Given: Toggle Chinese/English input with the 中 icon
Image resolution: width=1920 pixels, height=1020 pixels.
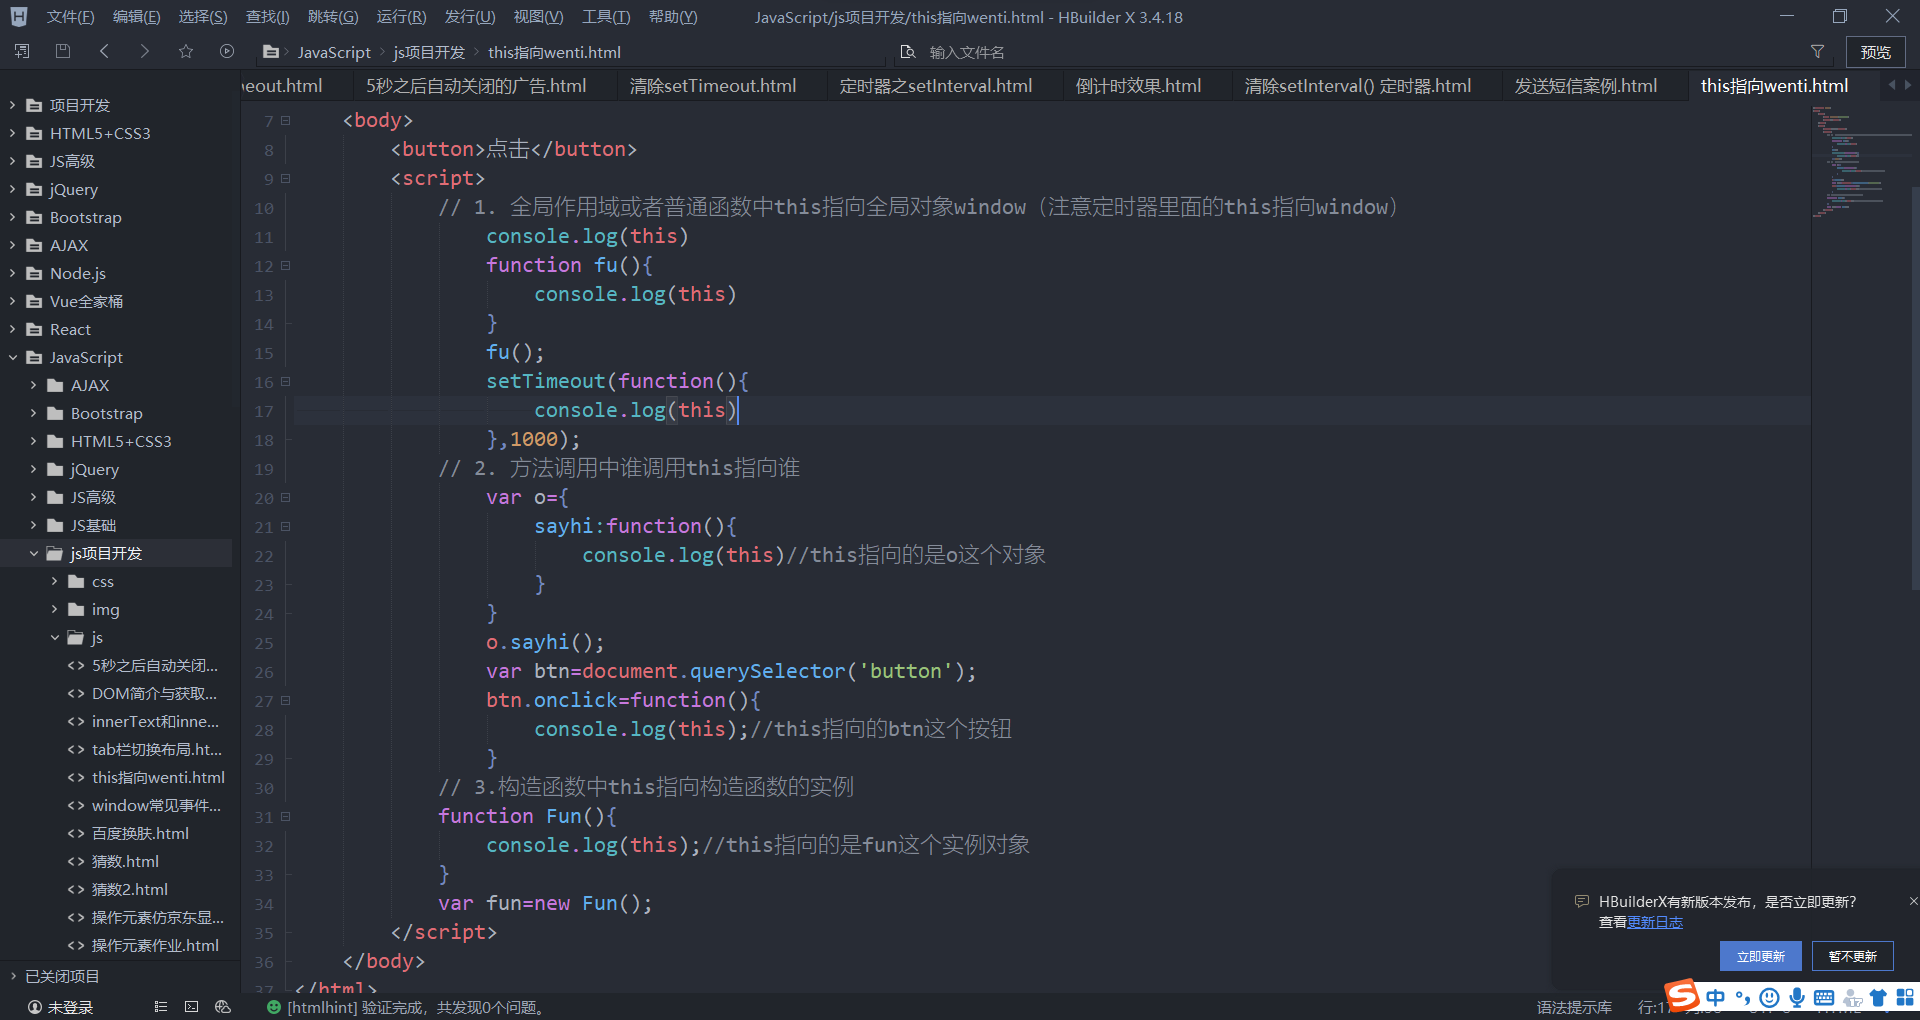Looking at the screenshot, I should coord(1716,997).
